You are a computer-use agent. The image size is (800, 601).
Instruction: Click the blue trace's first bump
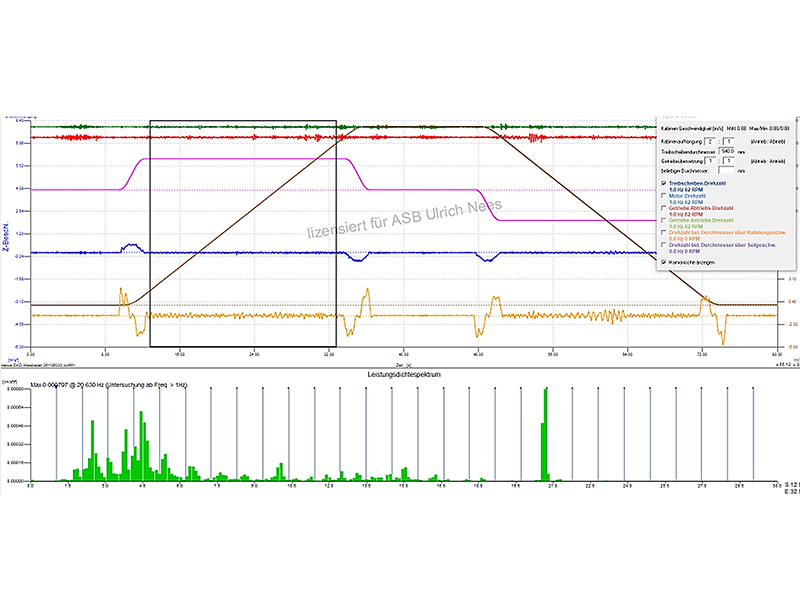129,245
